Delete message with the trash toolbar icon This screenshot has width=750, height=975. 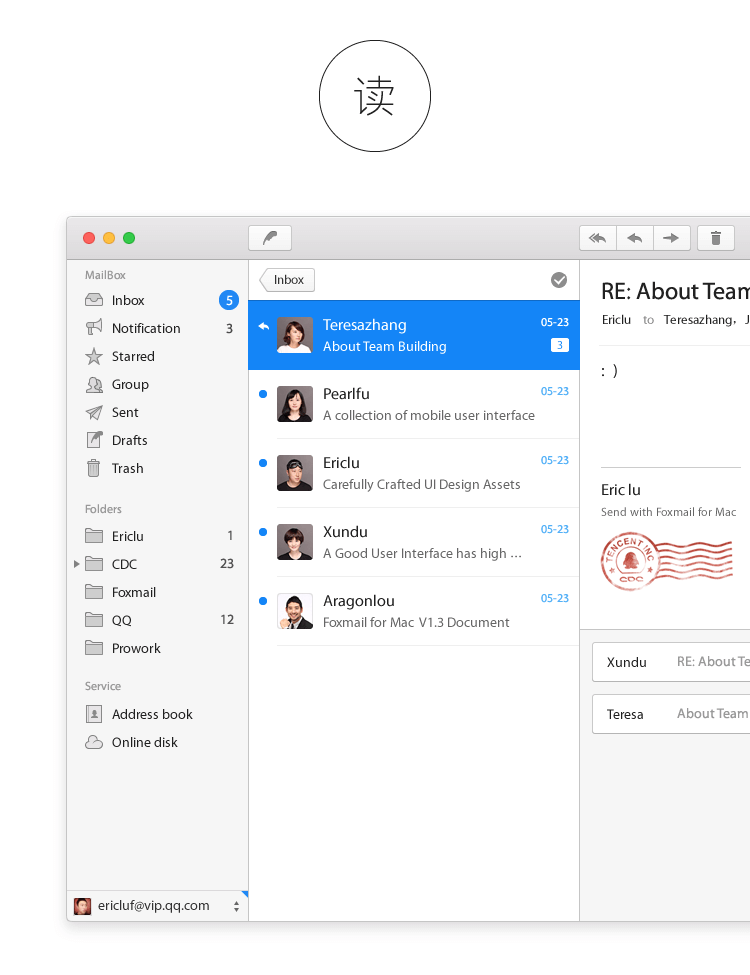click(x=716, y=238)
